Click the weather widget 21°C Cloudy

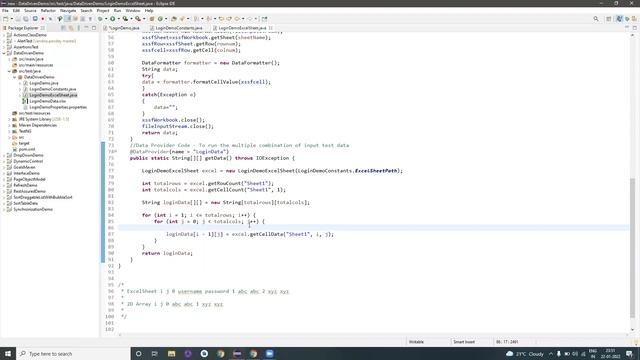[x=525, y=354]
